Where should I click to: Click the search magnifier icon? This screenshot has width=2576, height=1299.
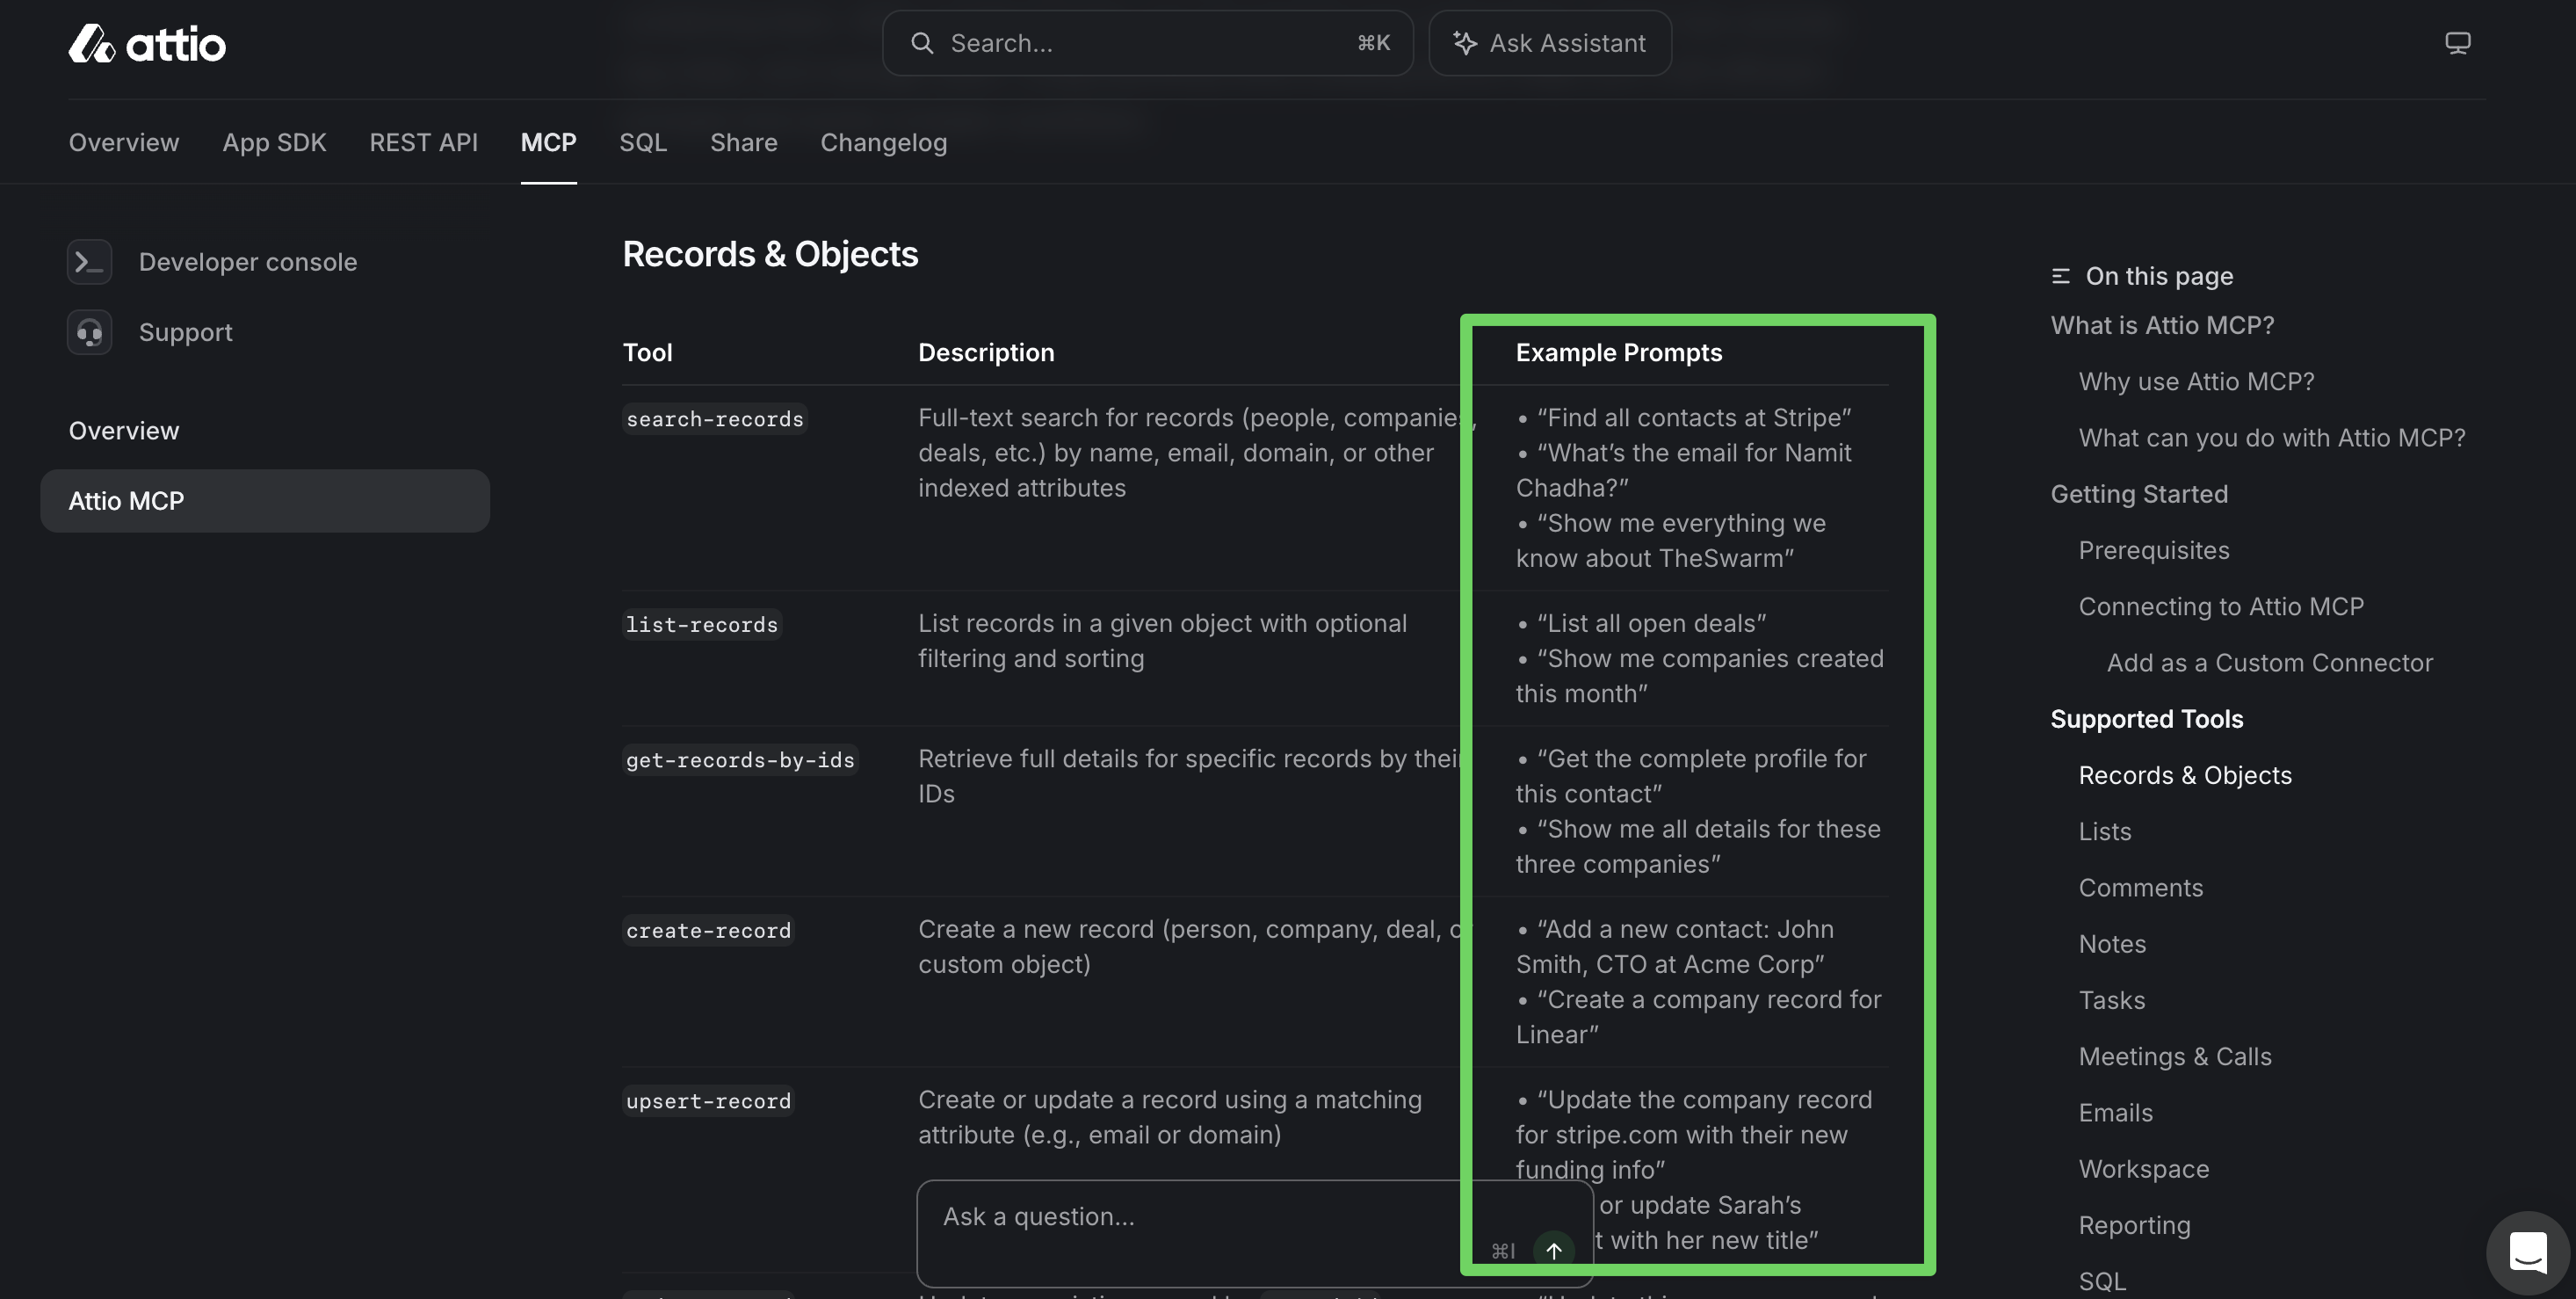[922, 43]
